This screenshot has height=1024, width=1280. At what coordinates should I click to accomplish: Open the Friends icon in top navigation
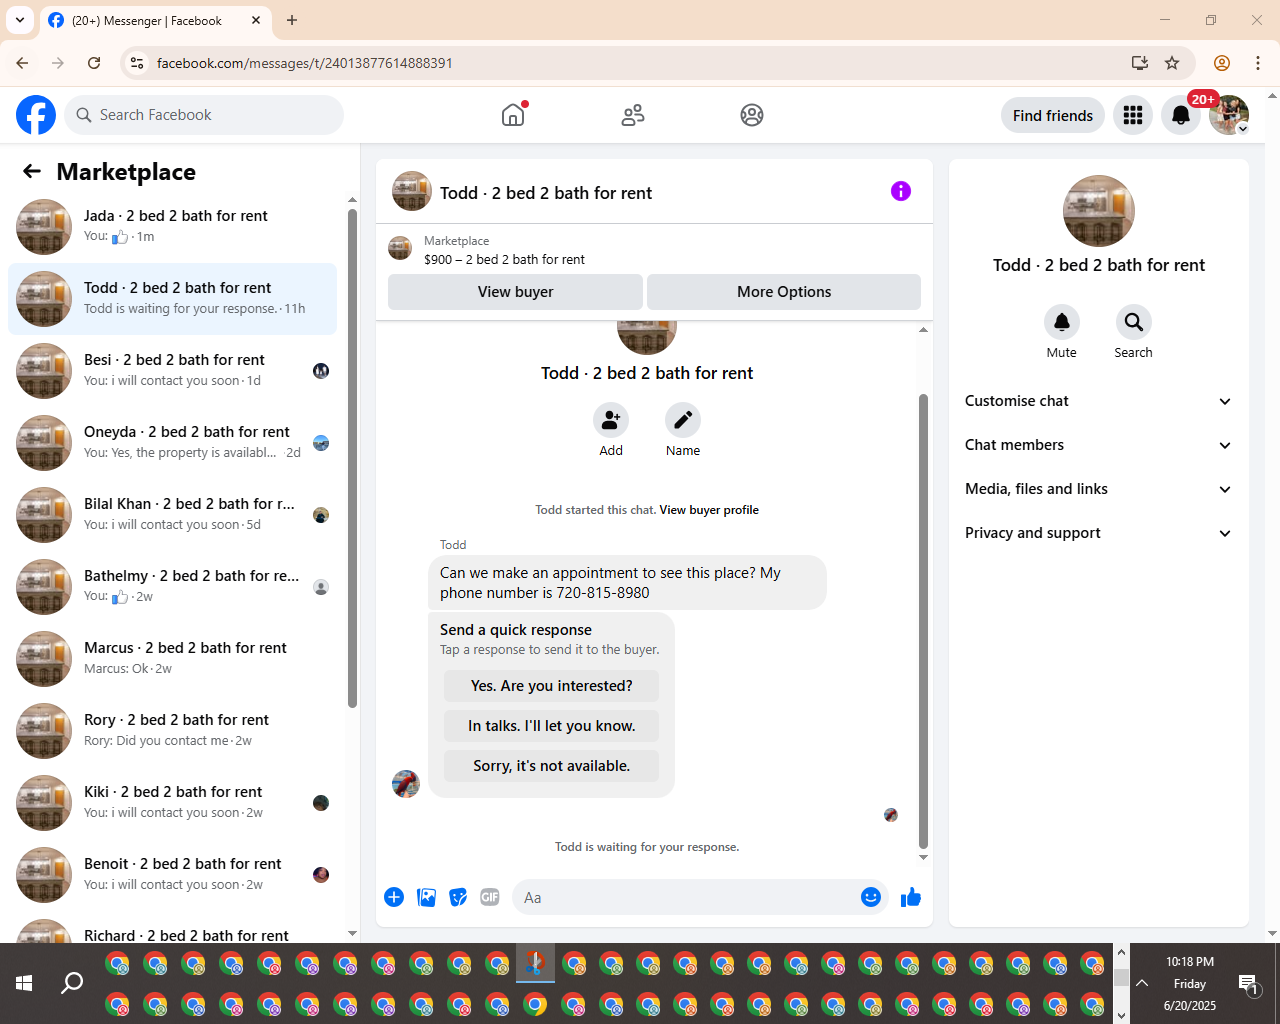[x=633, y=115]
